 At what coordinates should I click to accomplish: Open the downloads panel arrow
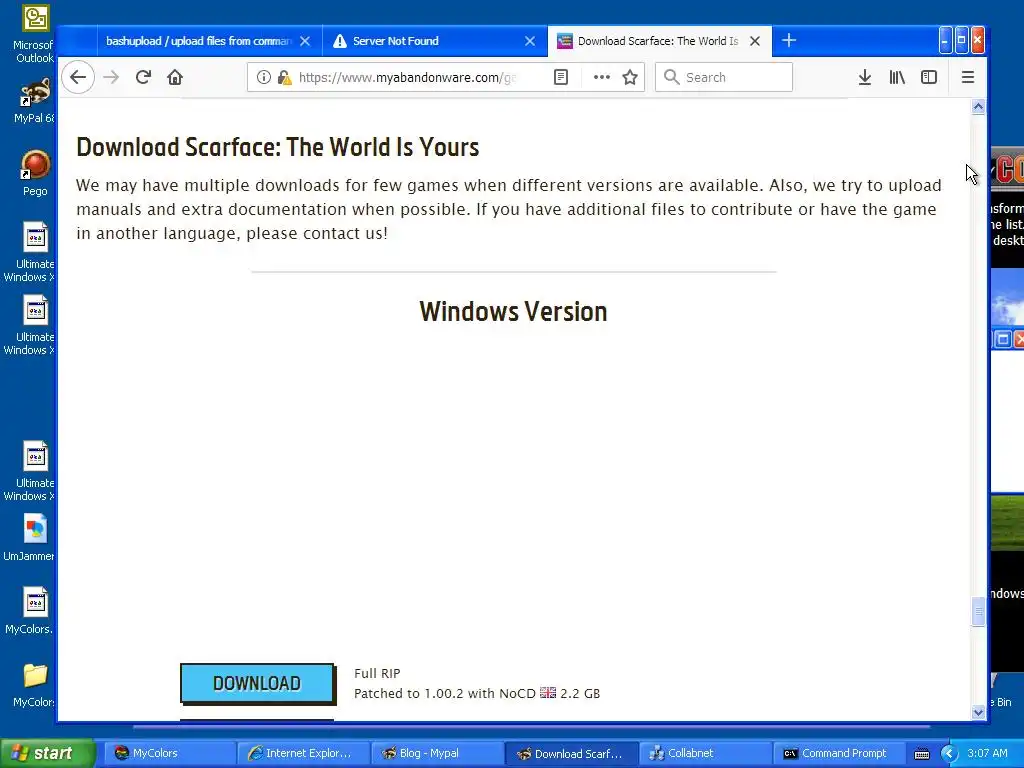(865, 77)
